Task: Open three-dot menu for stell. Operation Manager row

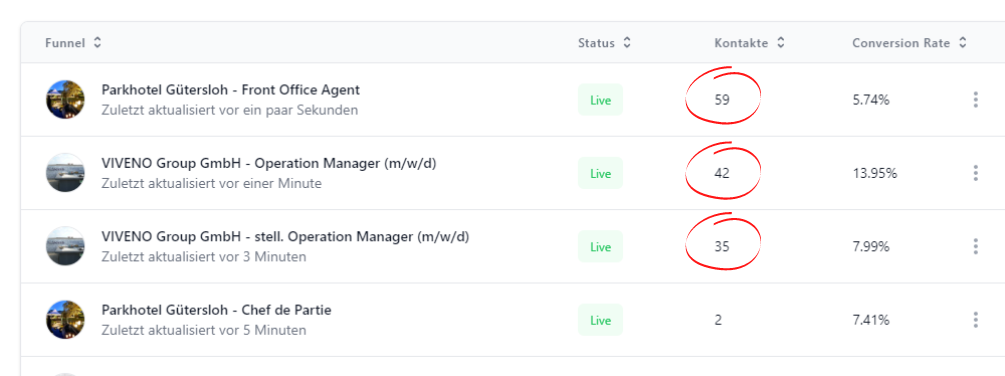Action: (975, 247)
